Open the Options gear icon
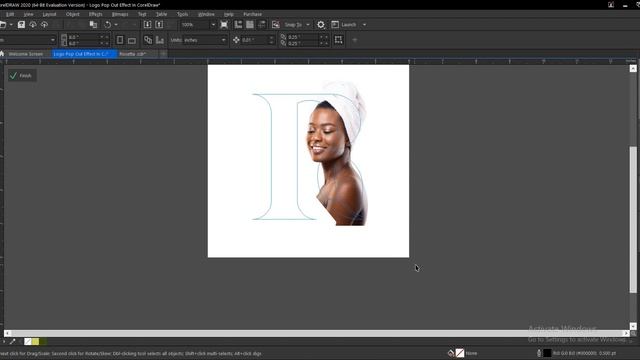This screenshot has height=360, width=640. pyautogui.click(x=321, y=25)
